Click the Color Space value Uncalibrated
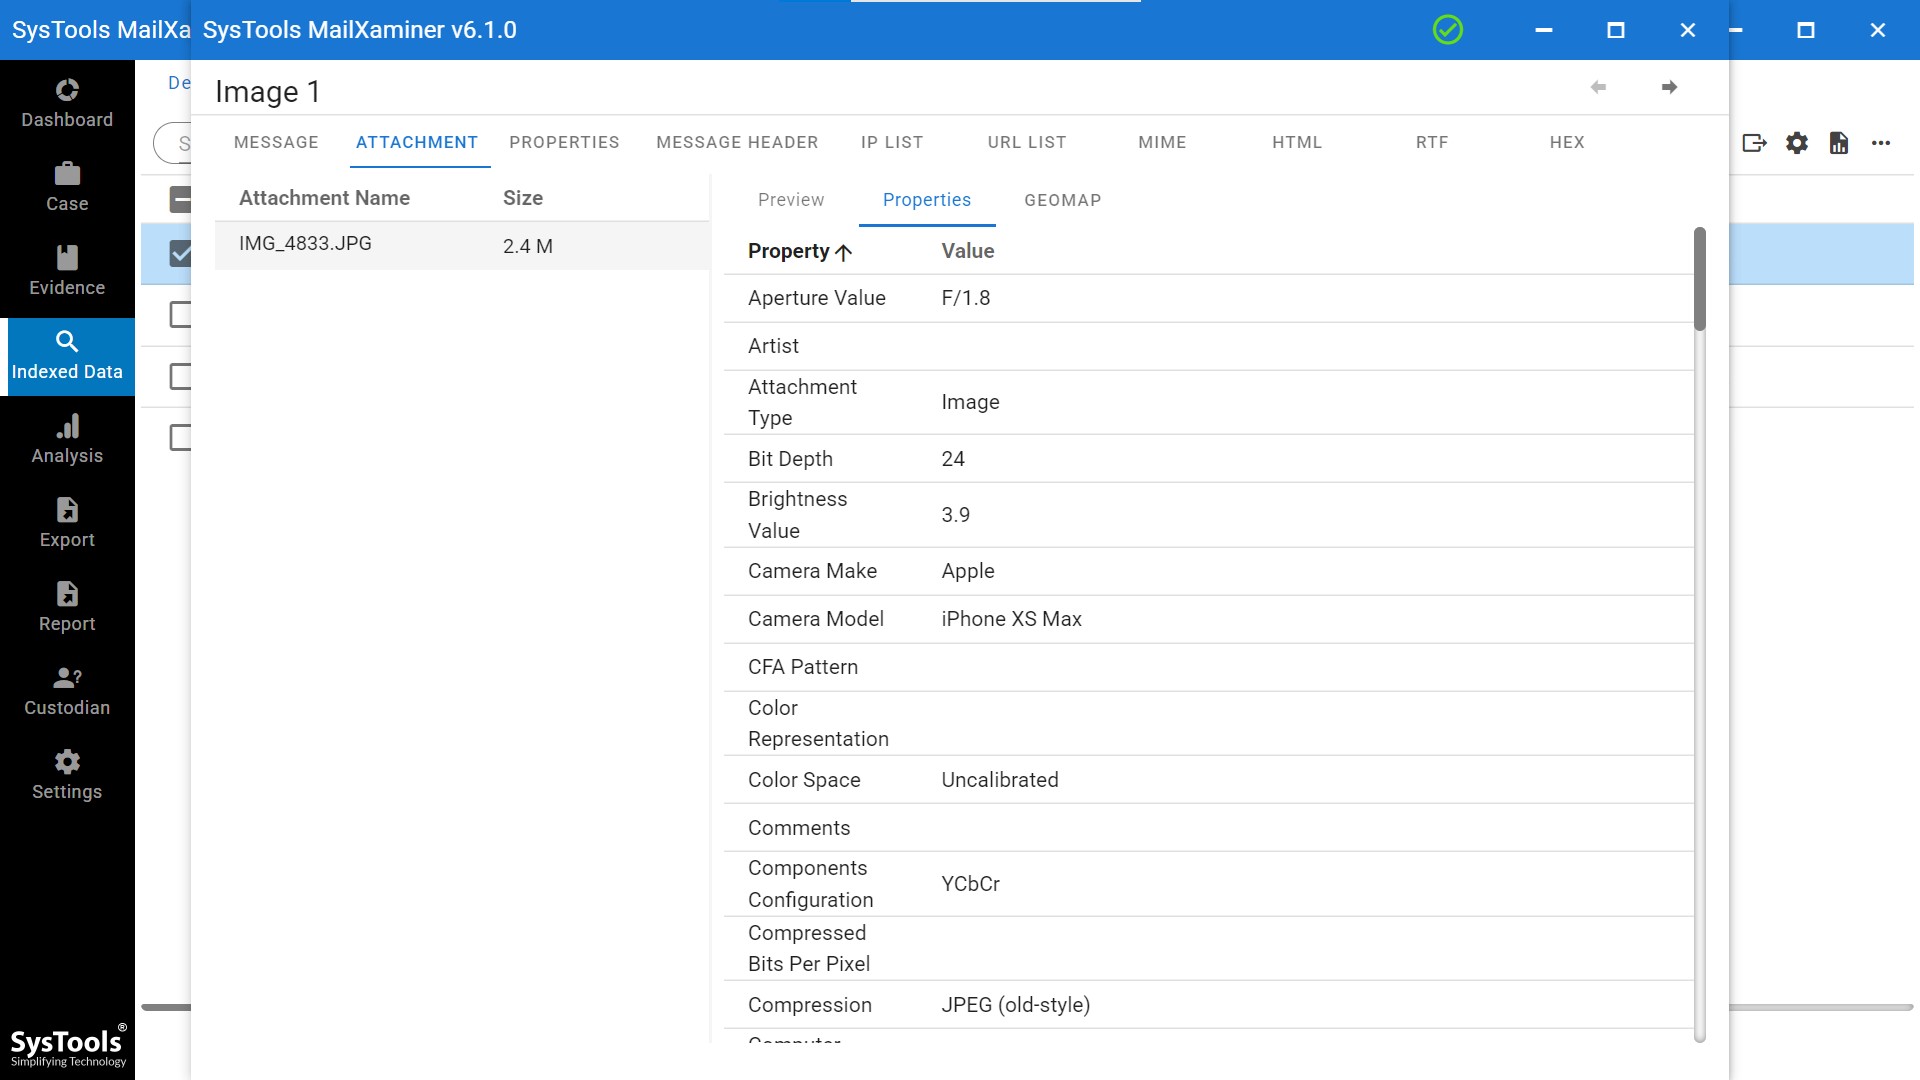 [x=999, y=780]
